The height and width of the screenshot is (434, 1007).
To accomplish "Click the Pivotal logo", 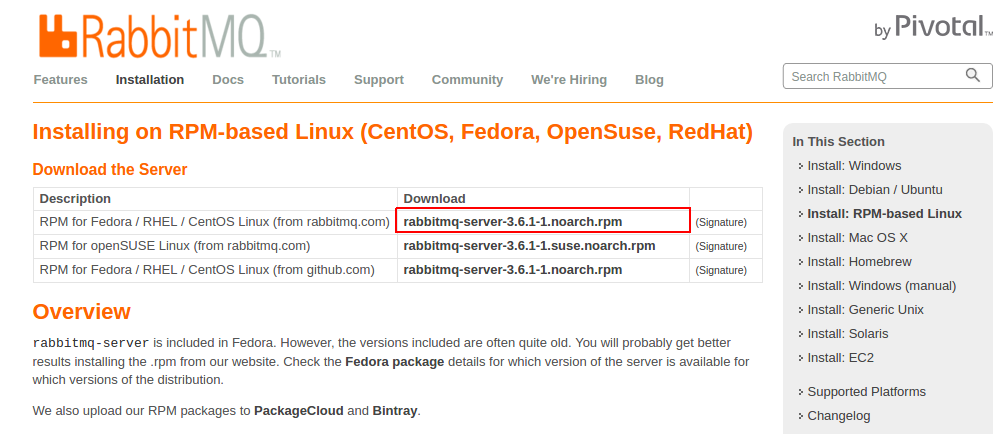I will tap(933, 27).
